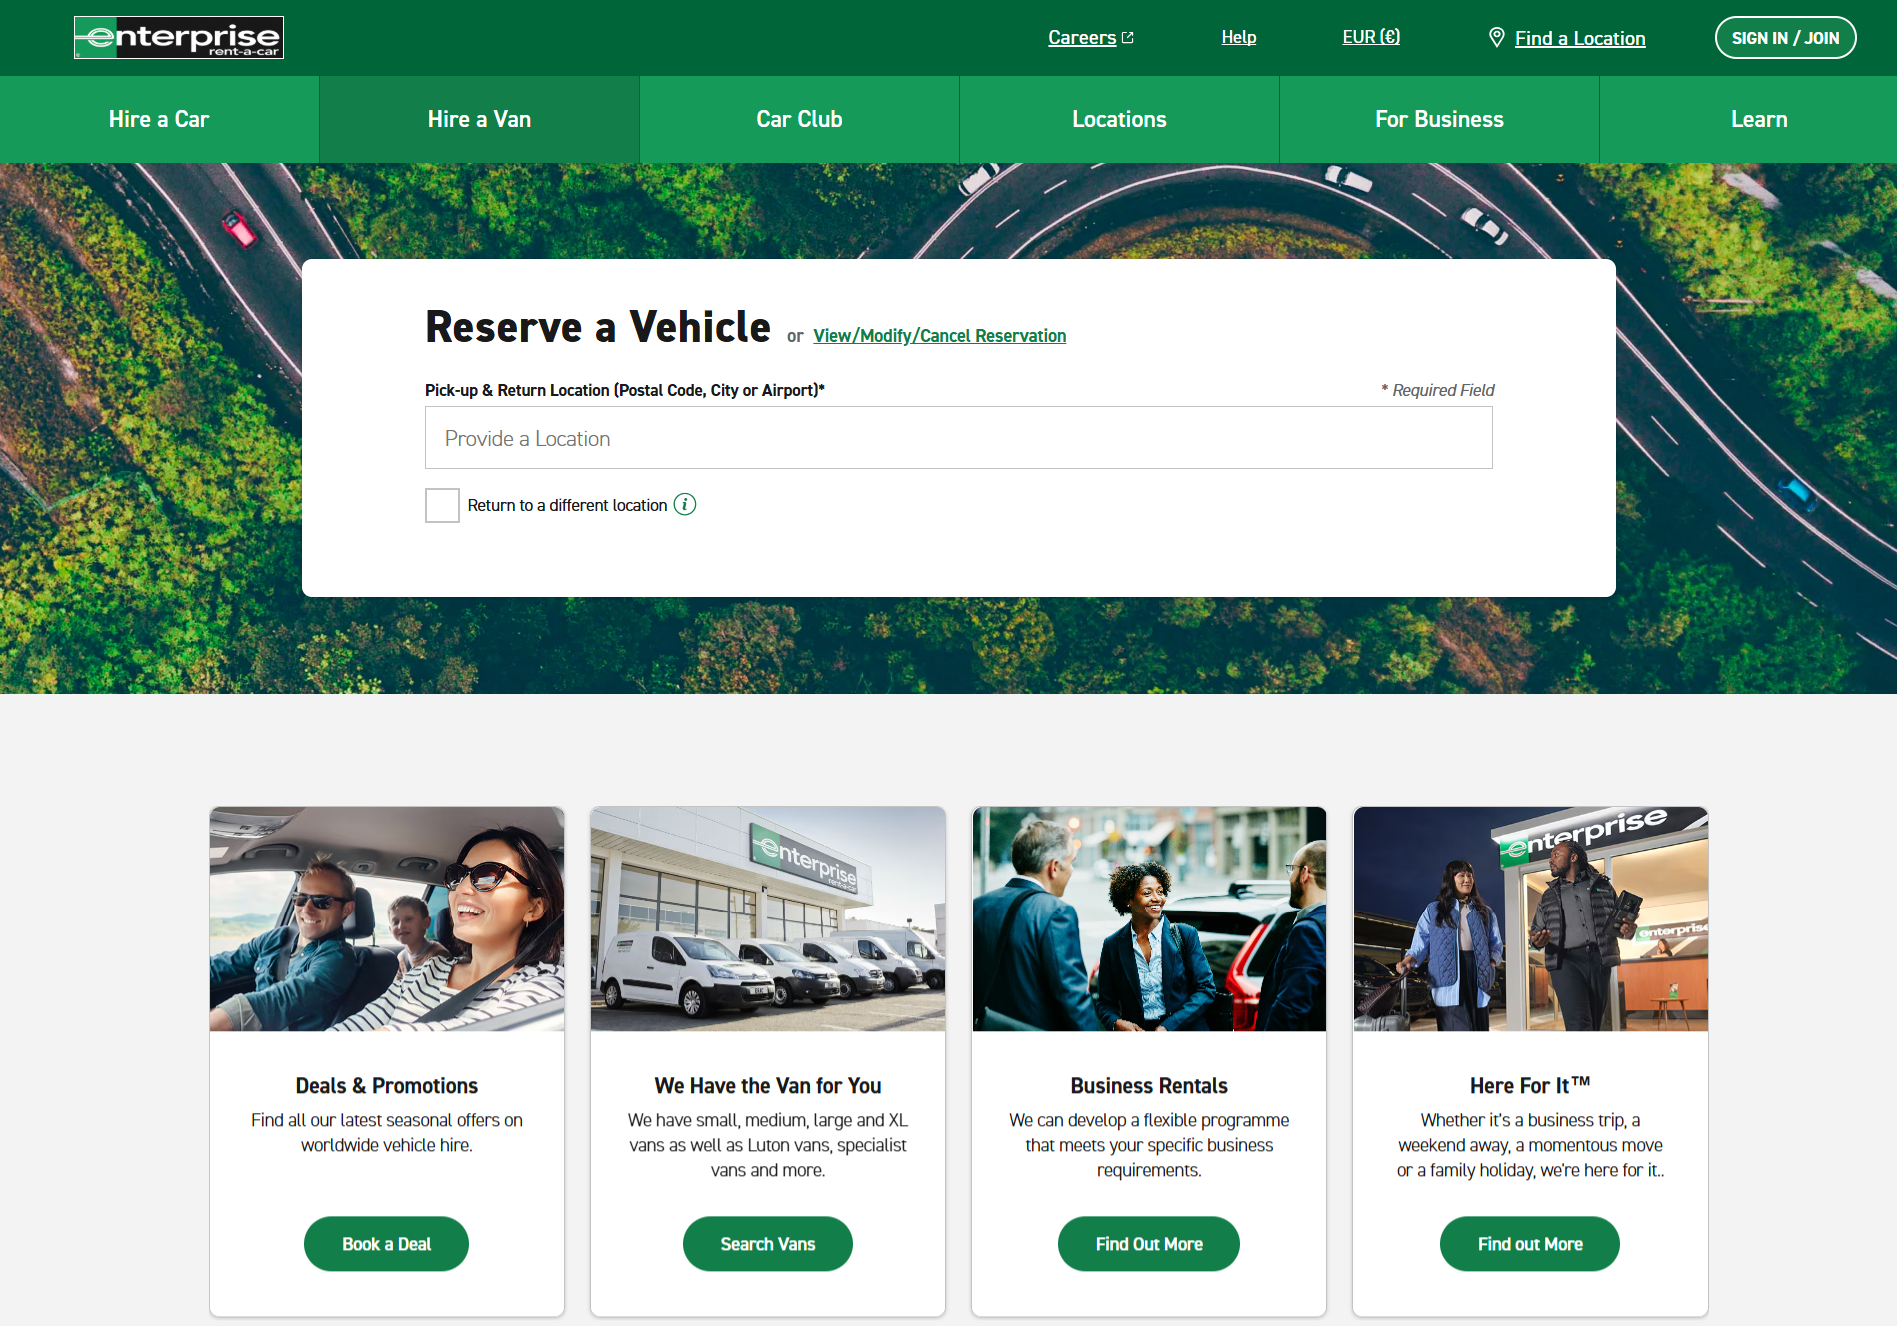1897x1326 pixels.
Task: Switch to the Hire a Van tab
Action: (x=478, y=119)
